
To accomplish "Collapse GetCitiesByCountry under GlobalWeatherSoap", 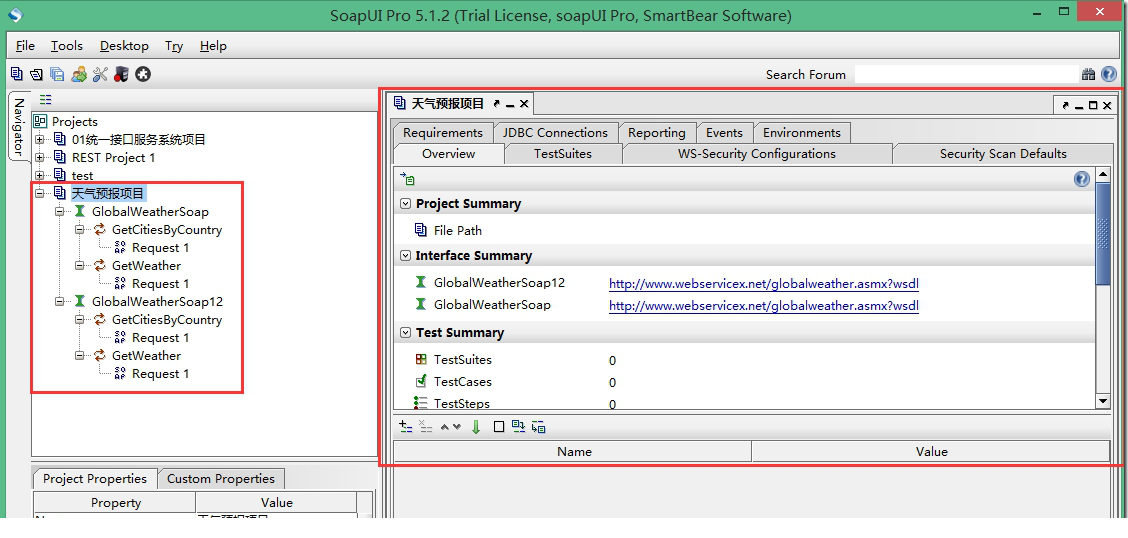I will (80, 229).
